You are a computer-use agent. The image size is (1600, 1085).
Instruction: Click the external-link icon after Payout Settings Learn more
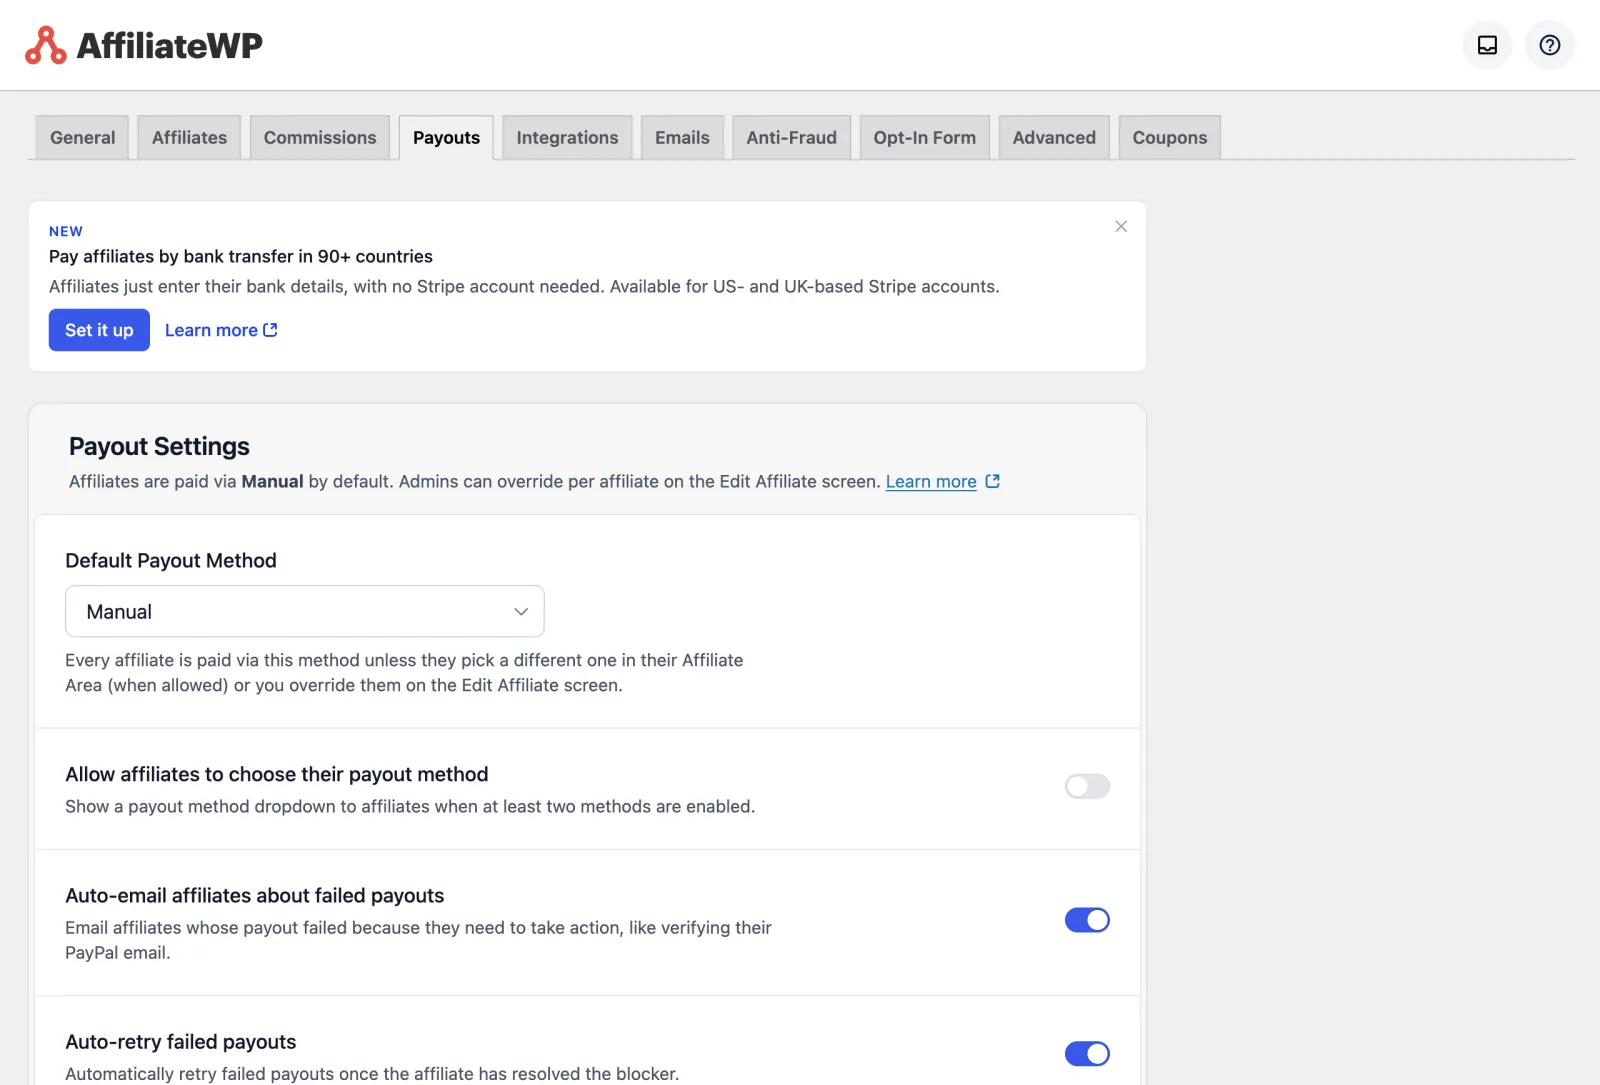(x=993, y=481)
